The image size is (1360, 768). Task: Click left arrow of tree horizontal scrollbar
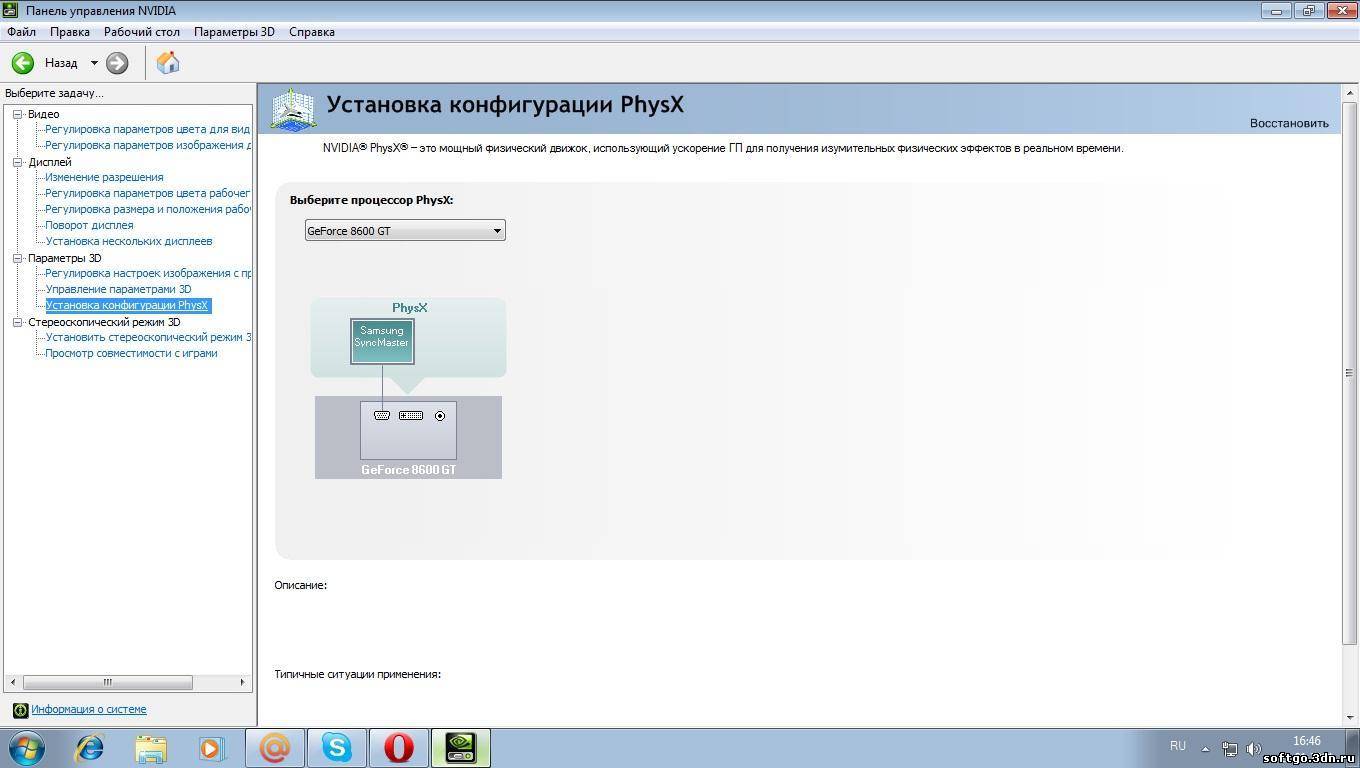pyautogui.click(x=14, y=682)
